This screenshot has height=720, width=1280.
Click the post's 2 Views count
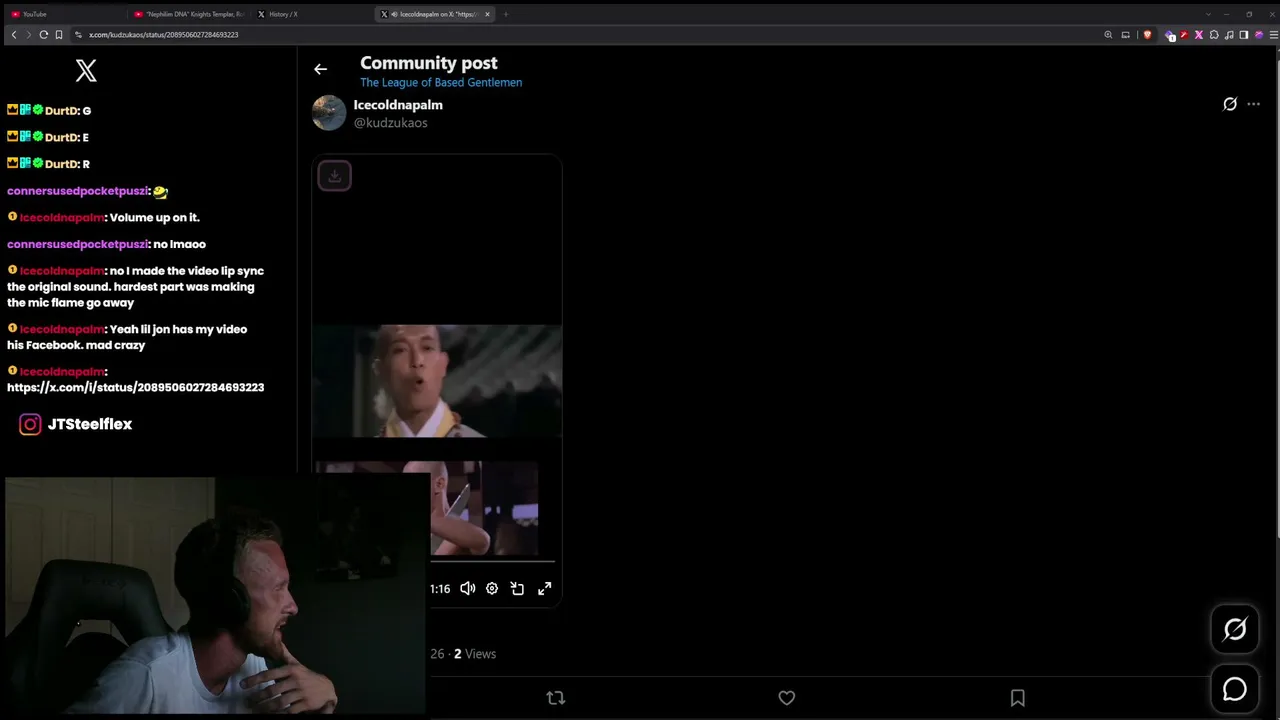coord(475,654)
